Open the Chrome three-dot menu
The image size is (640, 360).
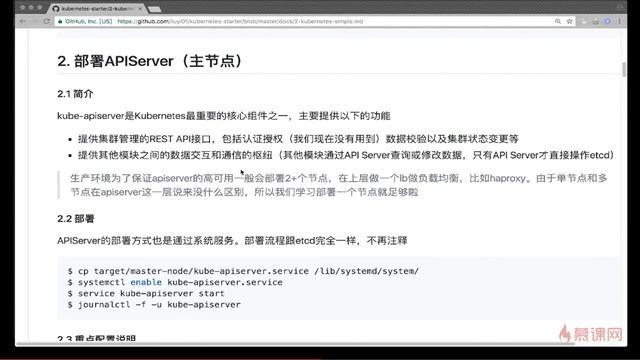[x=620, y=21]
